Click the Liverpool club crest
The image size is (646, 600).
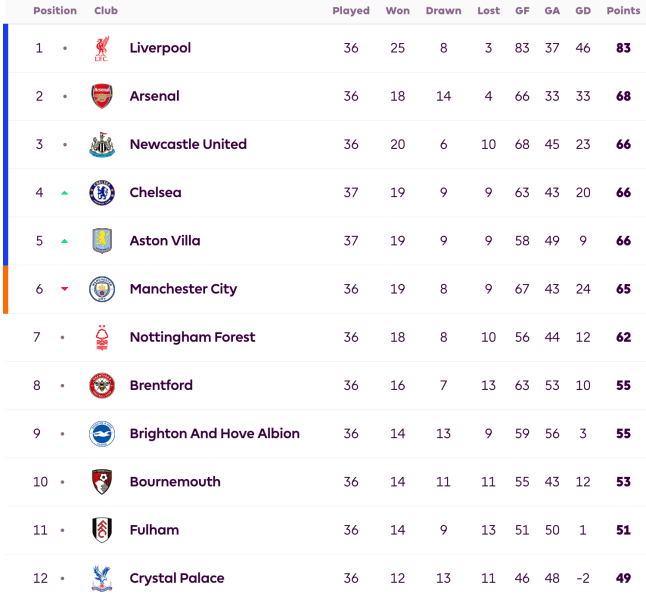click(x=102, y=48)
